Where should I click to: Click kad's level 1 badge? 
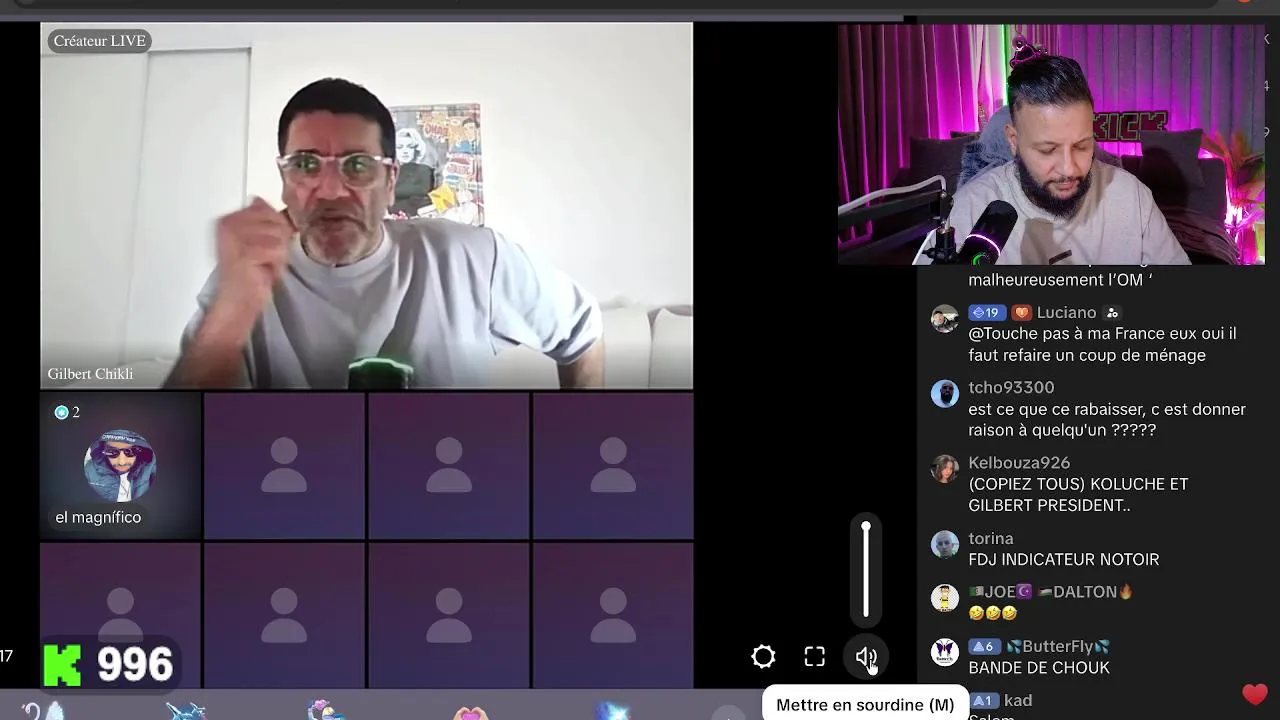[x=984, y=700]
